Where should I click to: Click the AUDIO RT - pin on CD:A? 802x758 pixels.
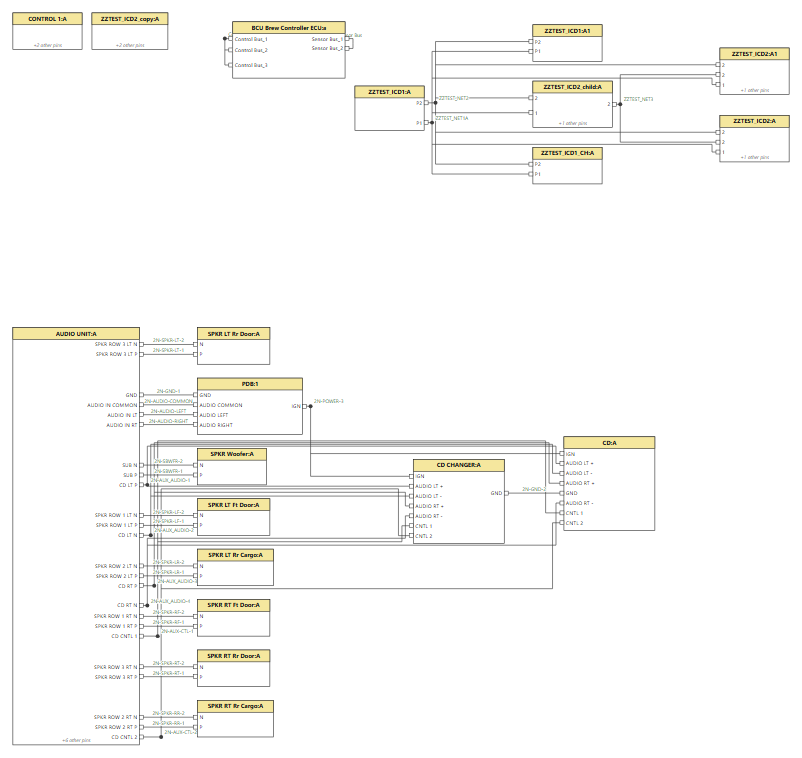(x=580, y=503)
